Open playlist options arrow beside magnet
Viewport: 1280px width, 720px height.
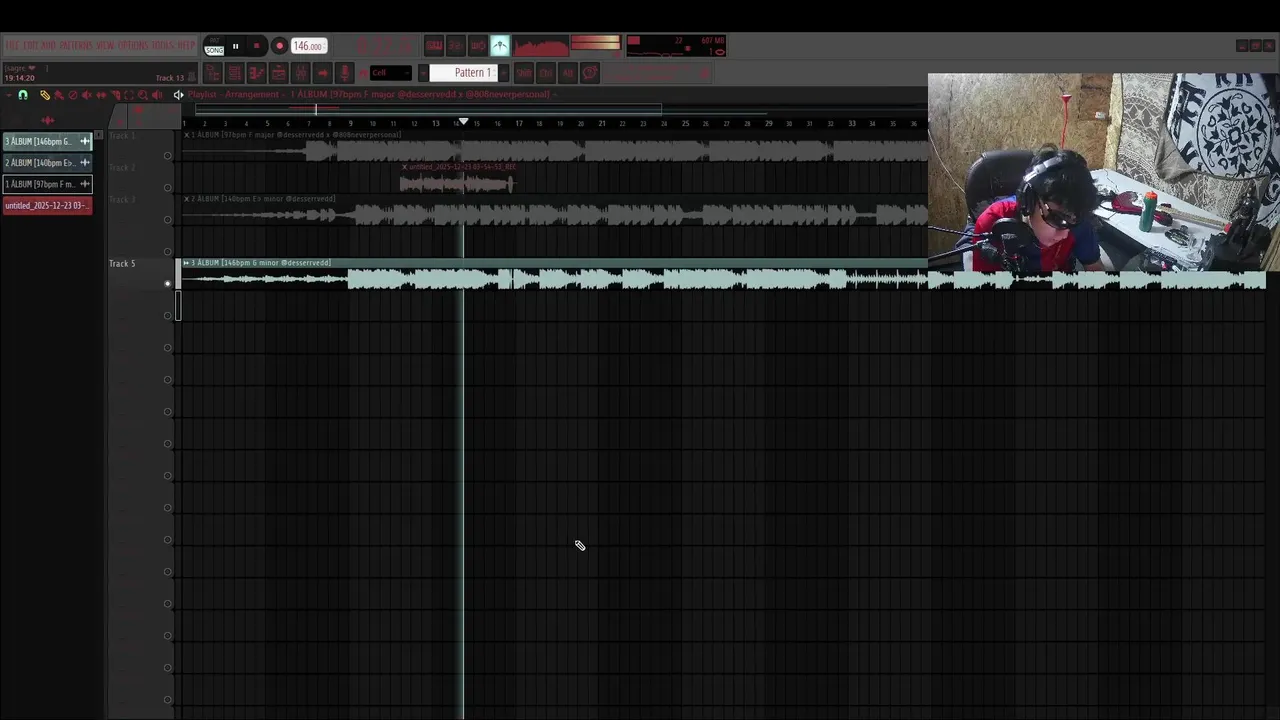tap(9, 95)
